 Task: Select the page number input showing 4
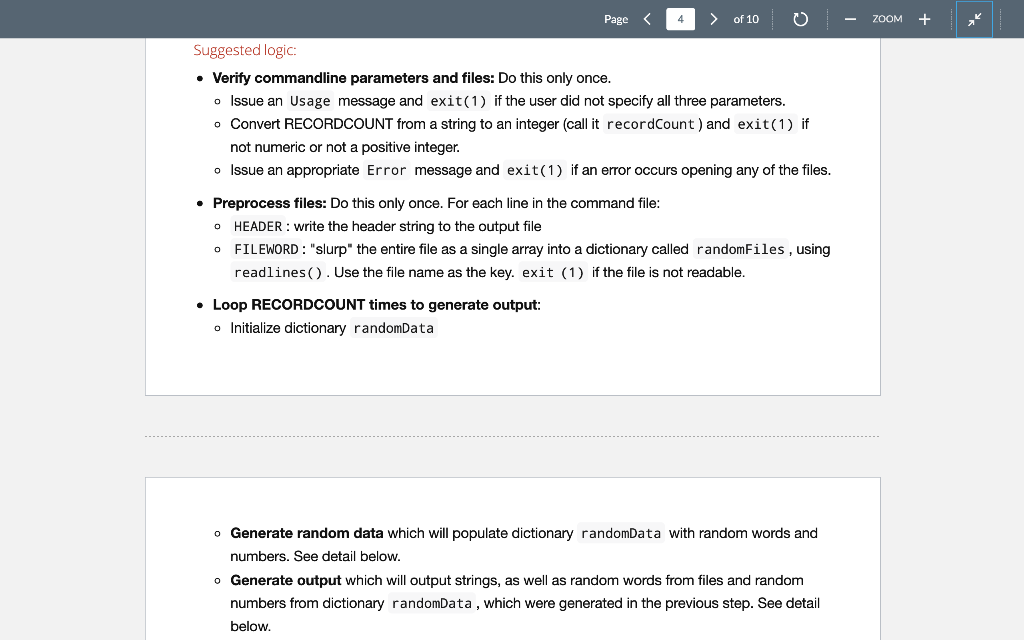click(680, 18)
